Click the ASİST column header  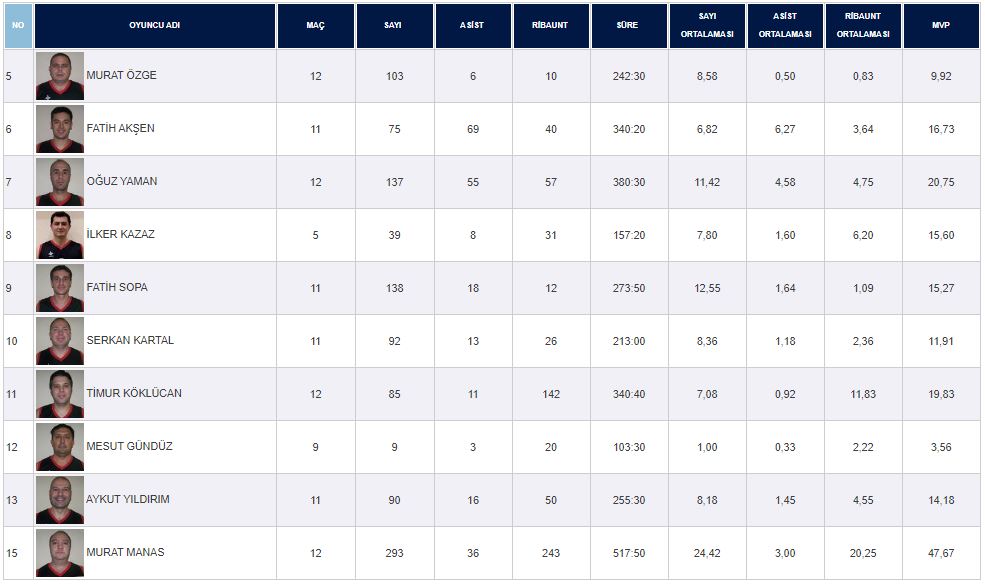(473, 25)
